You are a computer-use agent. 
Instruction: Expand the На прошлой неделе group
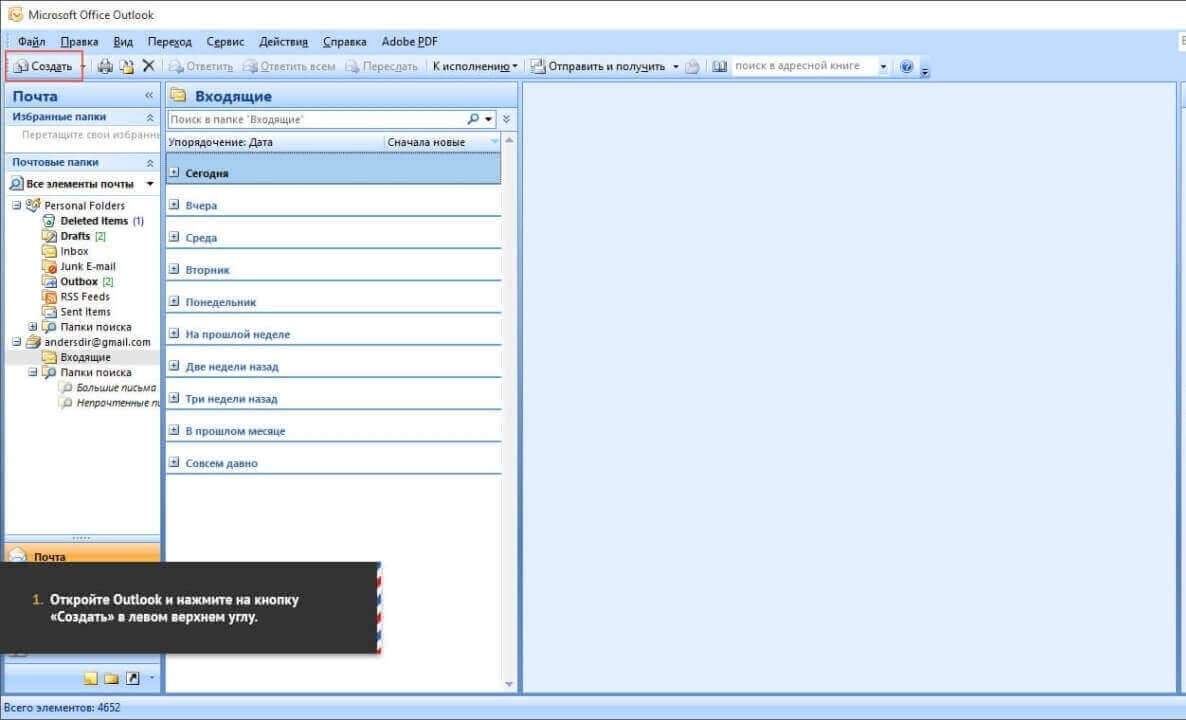[174, 334]
